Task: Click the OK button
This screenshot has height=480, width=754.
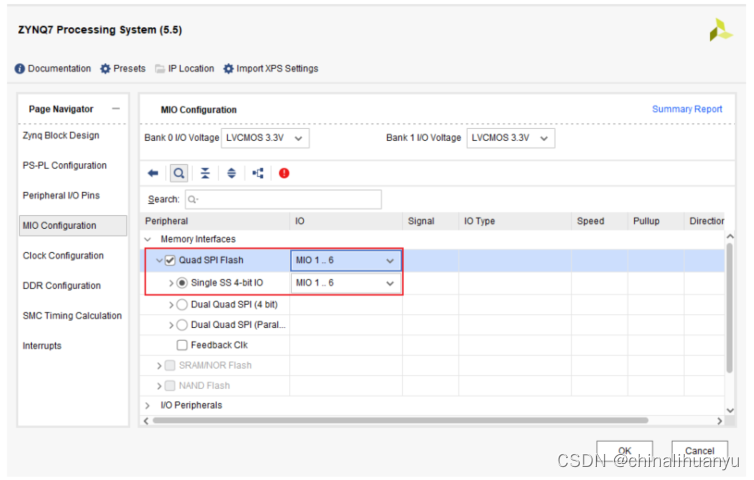Action: [624, 451]
